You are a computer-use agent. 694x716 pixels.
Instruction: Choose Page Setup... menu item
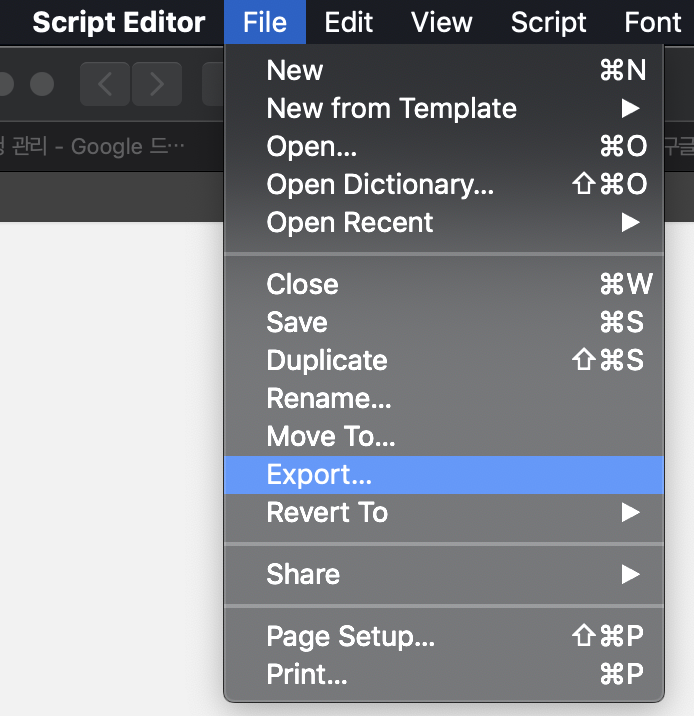coord(351,636)
